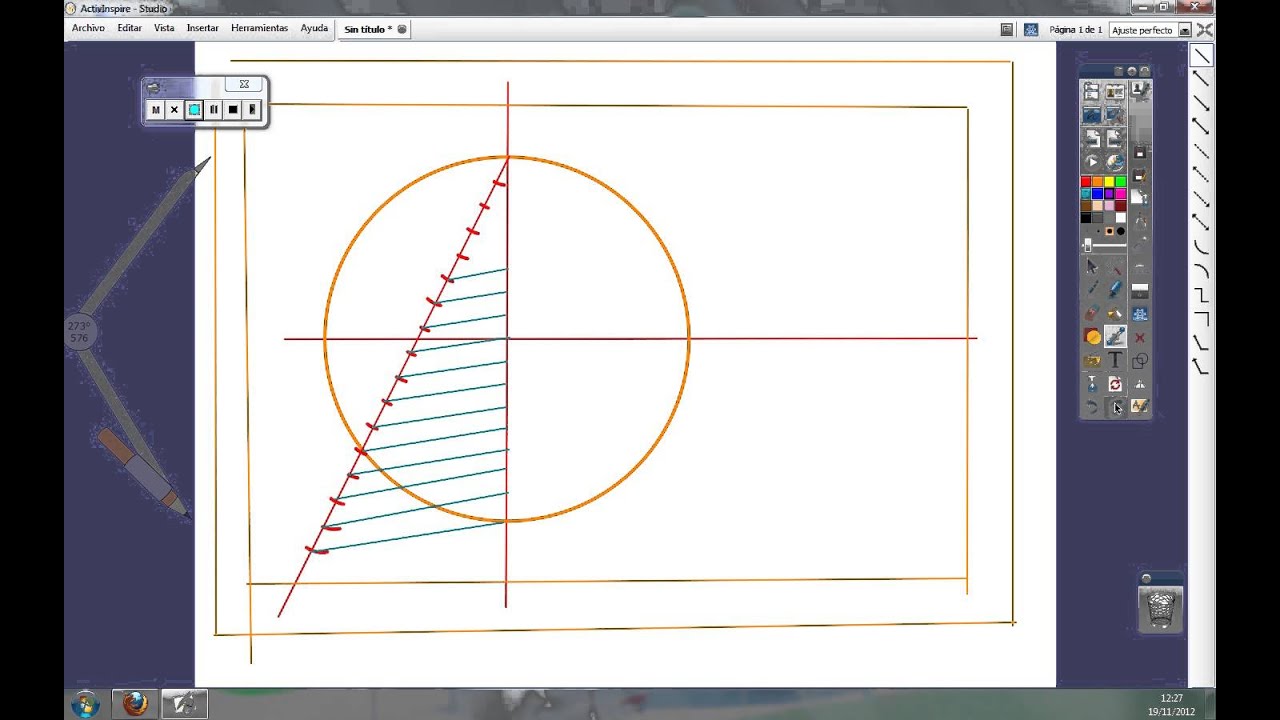Toggle the record button on recorder
The width and height of the screenshot is (1280, 720).
pos(194,110)
